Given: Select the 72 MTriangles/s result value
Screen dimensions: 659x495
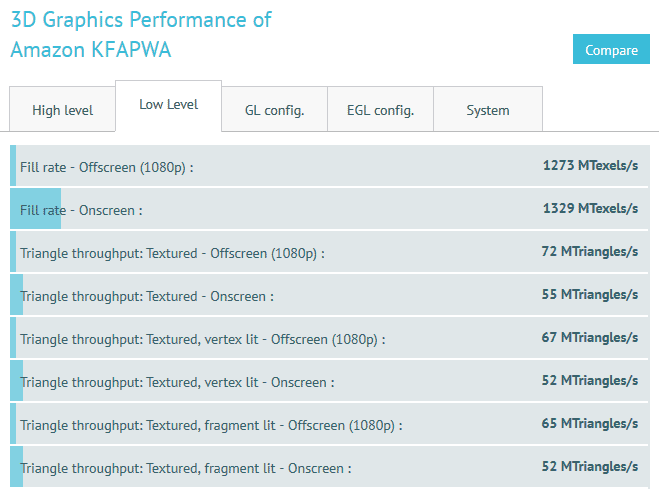Looking at the screenshot, I should click(589, 252).
